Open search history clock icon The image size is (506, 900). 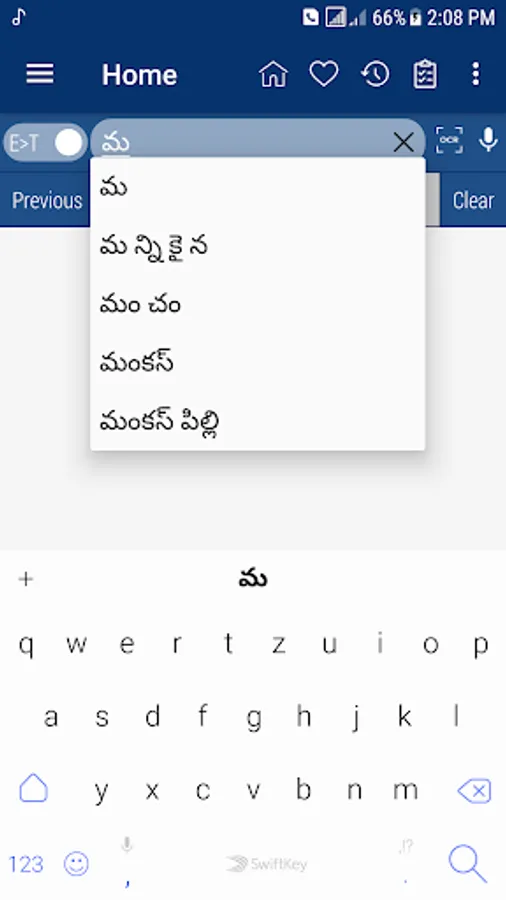click(375, 74)
